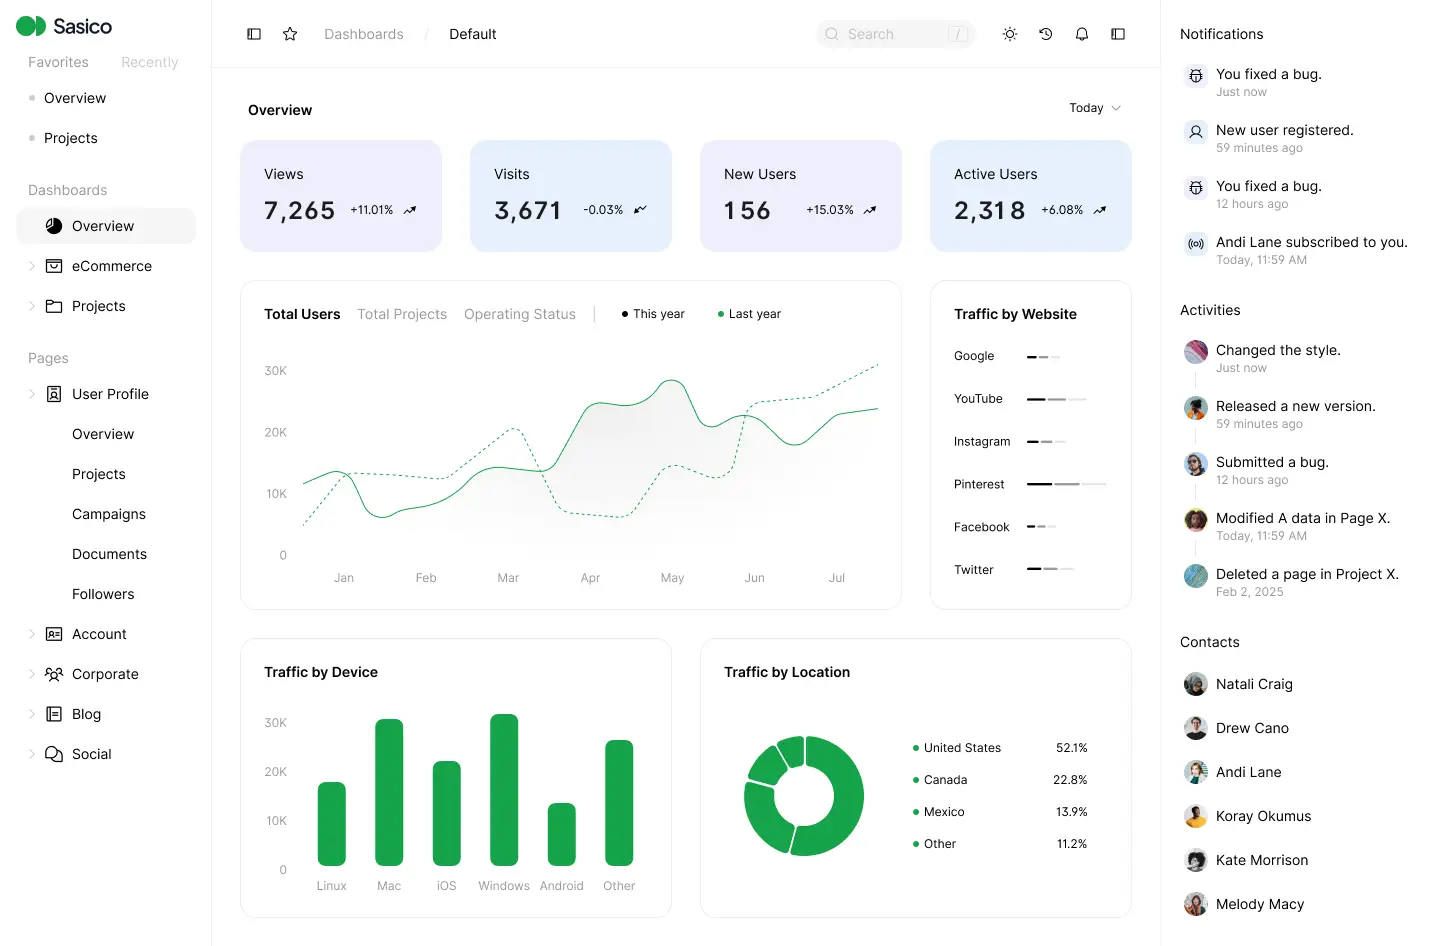The height and width of the screenshot is (946, 1440).
Task: Click the Sasico logo
Action: pos(64,26)
